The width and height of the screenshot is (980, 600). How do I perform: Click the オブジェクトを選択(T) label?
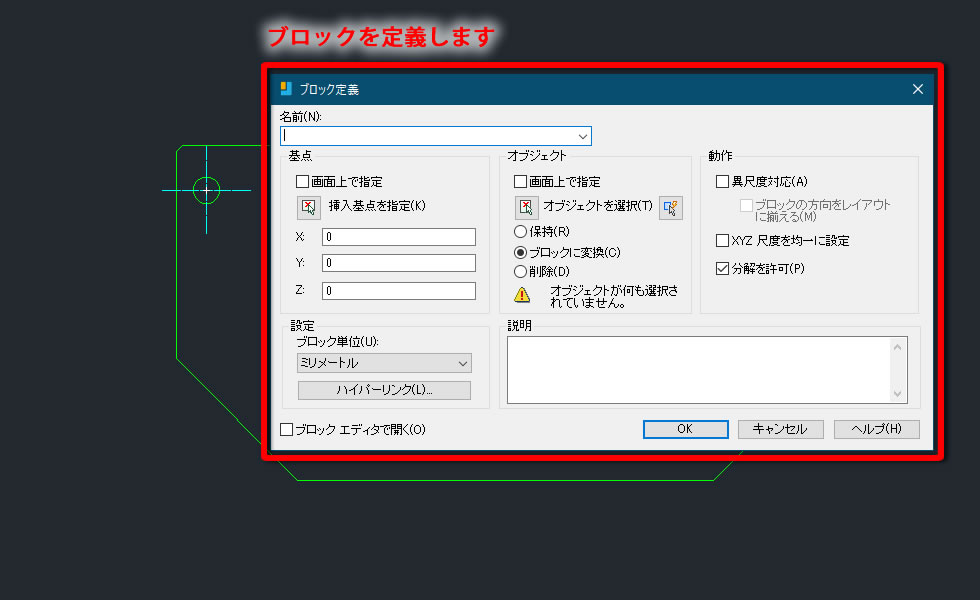598,206
